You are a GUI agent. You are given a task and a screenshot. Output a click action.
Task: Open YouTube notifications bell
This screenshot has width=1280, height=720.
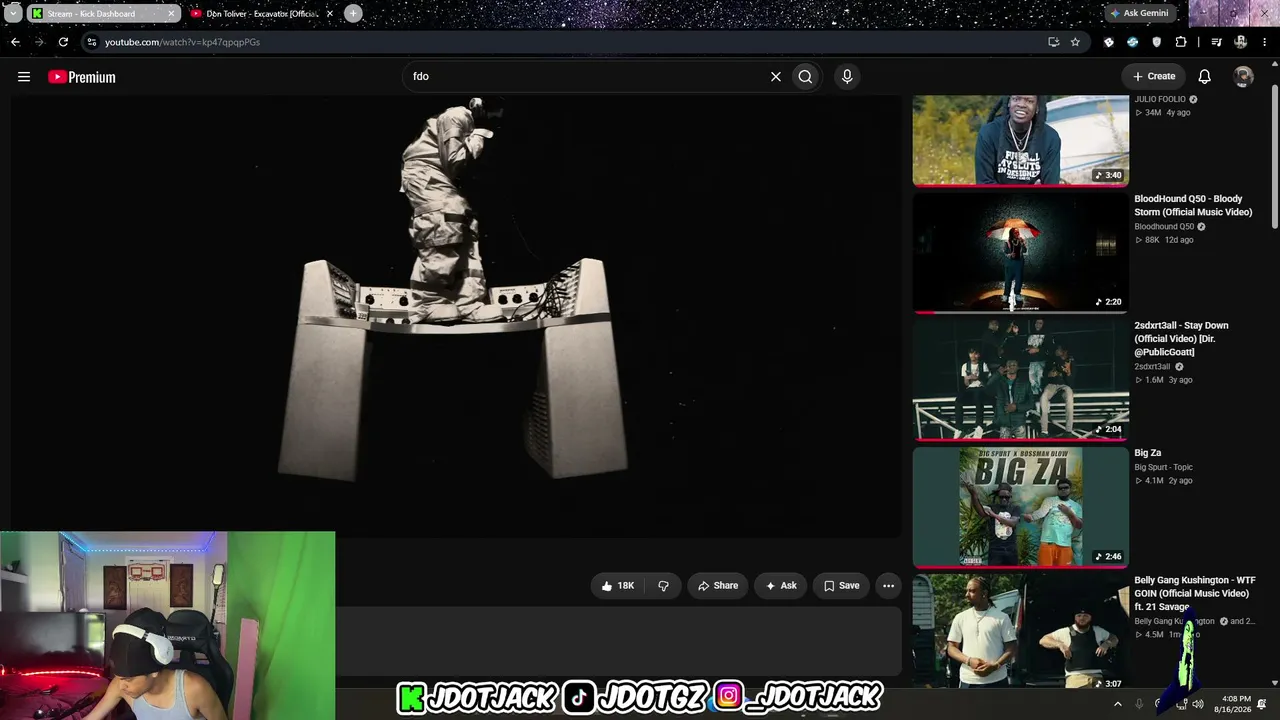1205,76
